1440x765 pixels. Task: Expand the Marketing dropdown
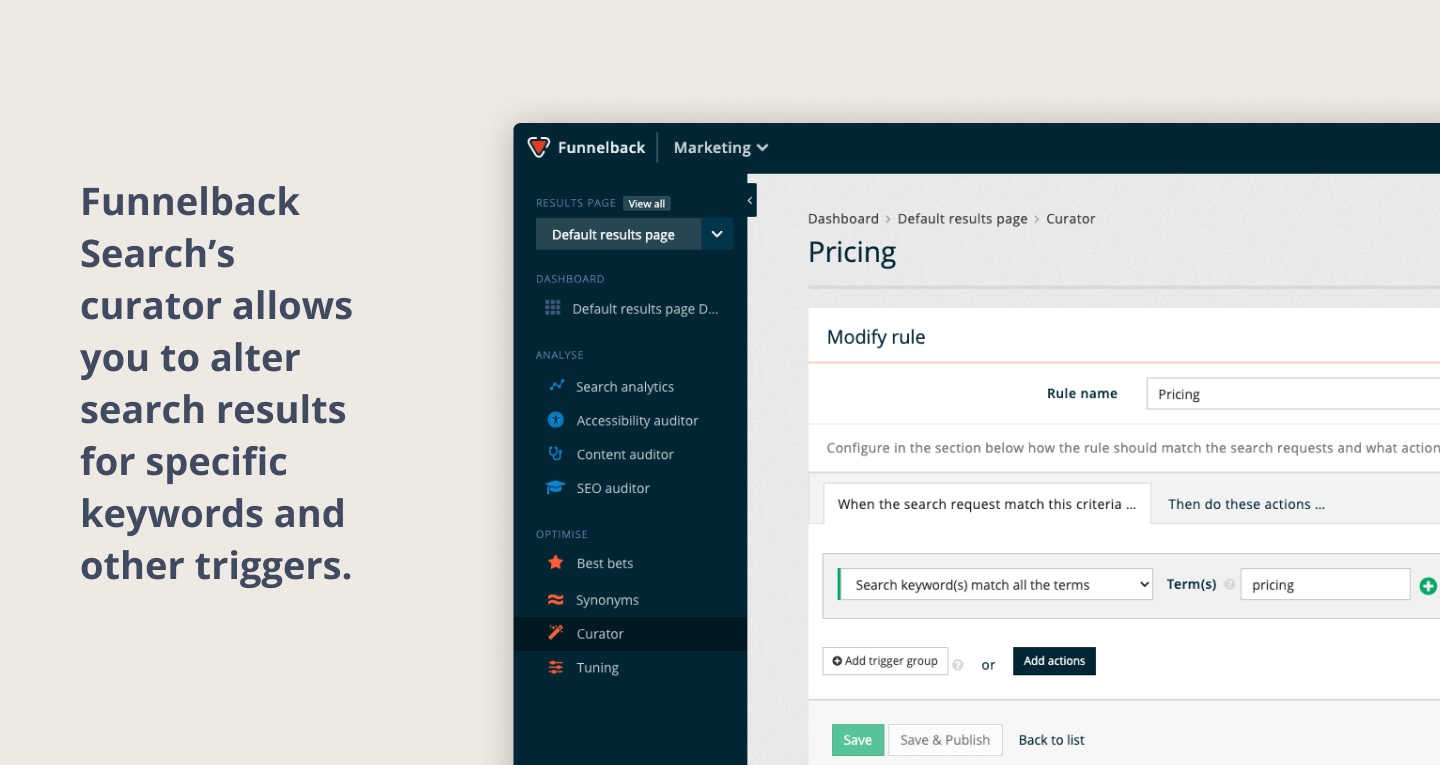pyautogui.click(x=721, y=148)
